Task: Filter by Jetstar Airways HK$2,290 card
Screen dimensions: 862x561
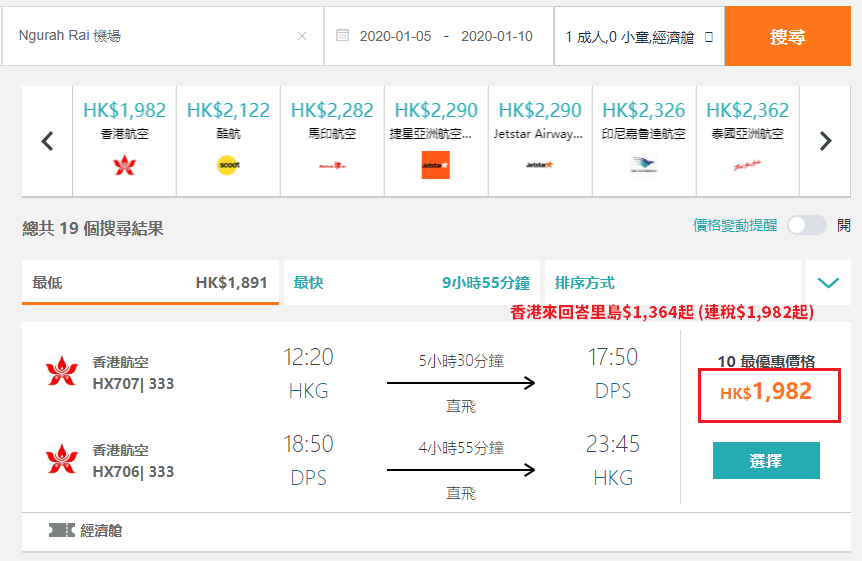Action: point(540,141)
